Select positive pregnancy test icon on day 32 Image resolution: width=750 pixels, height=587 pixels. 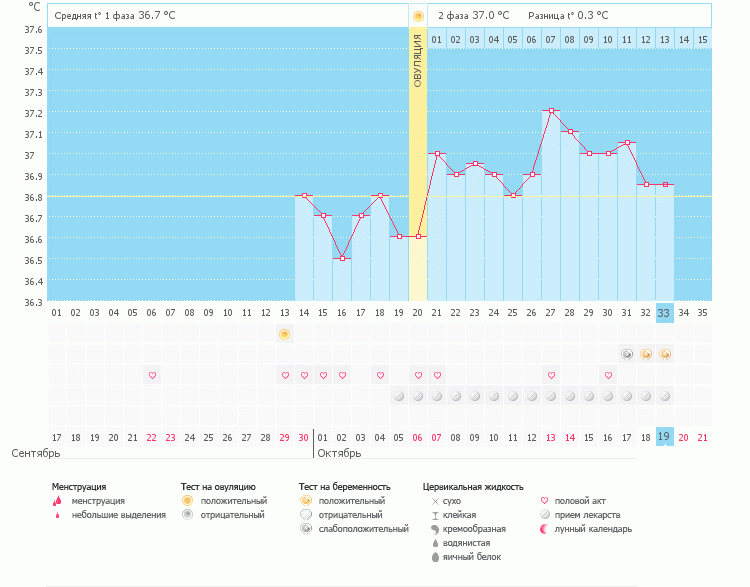(646, 354)
